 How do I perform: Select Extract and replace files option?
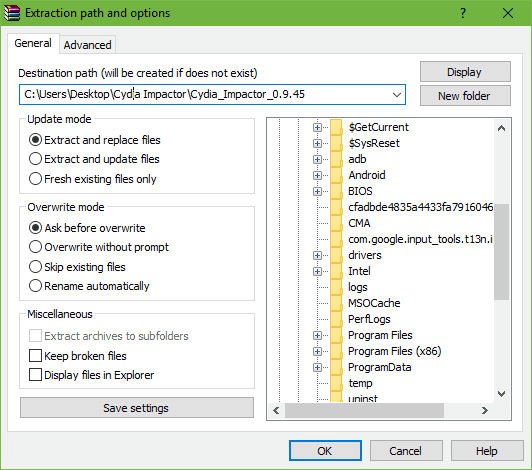click(x=35, y=140)
